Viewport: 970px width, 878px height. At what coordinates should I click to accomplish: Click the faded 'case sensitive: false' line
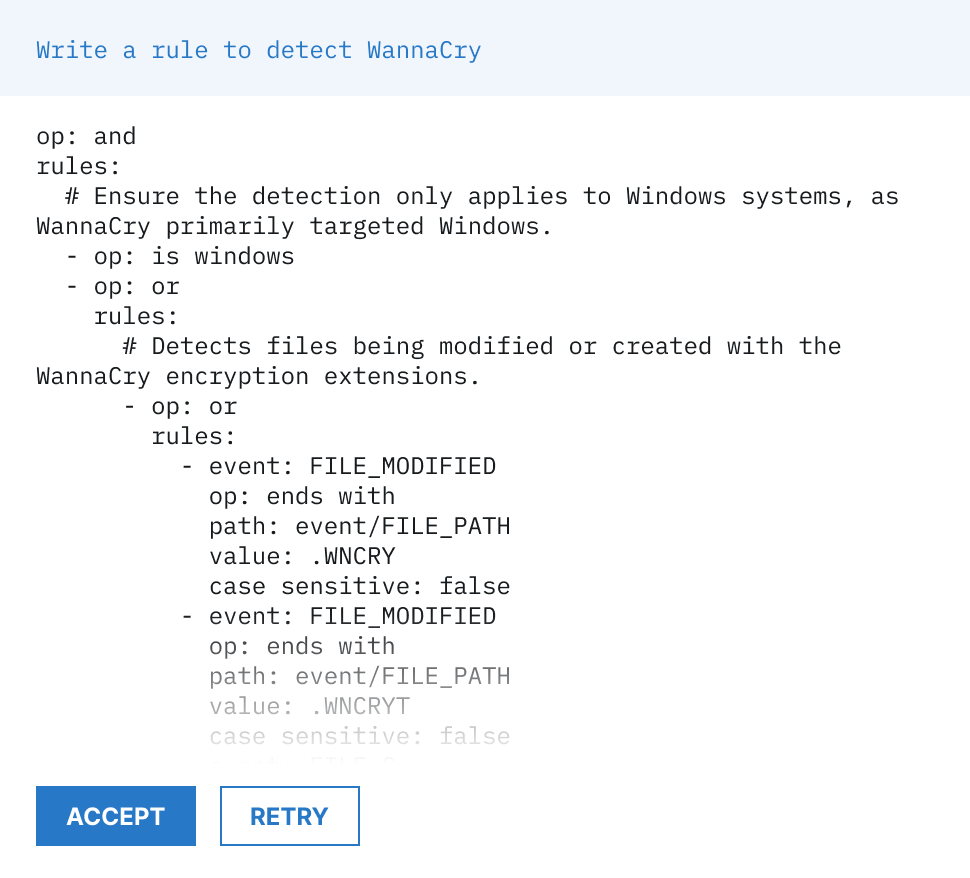point(359,736)
